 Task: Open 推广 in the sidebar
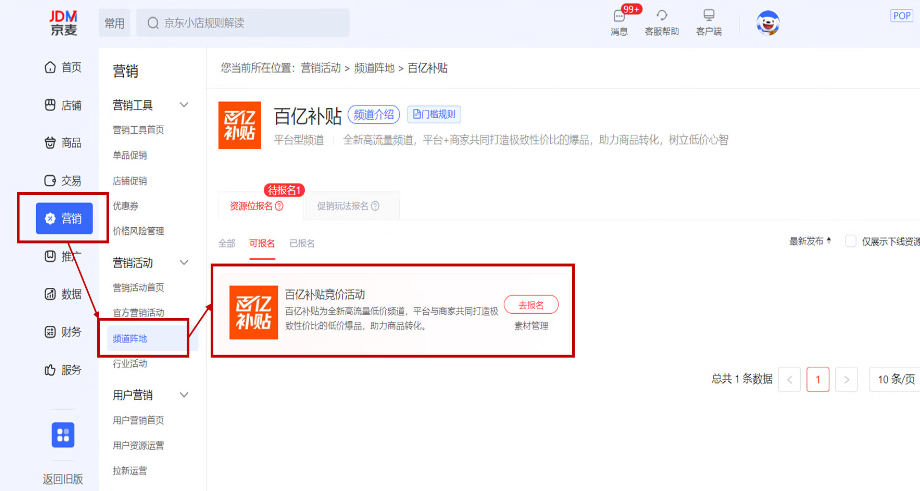pyautogui.click(x=63, y=256)
